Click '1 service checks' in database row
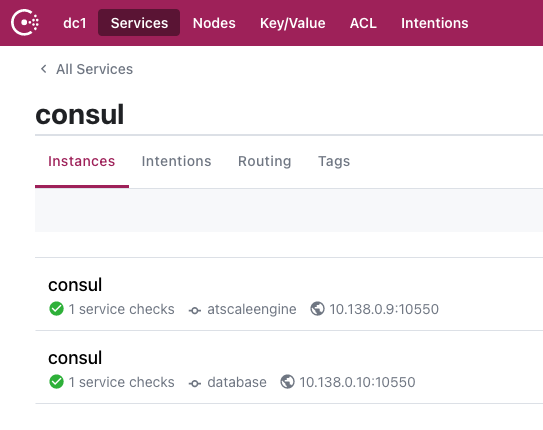The width and height of the screenshot is (543, 430). pyautogui.click(x=121, y=382)
